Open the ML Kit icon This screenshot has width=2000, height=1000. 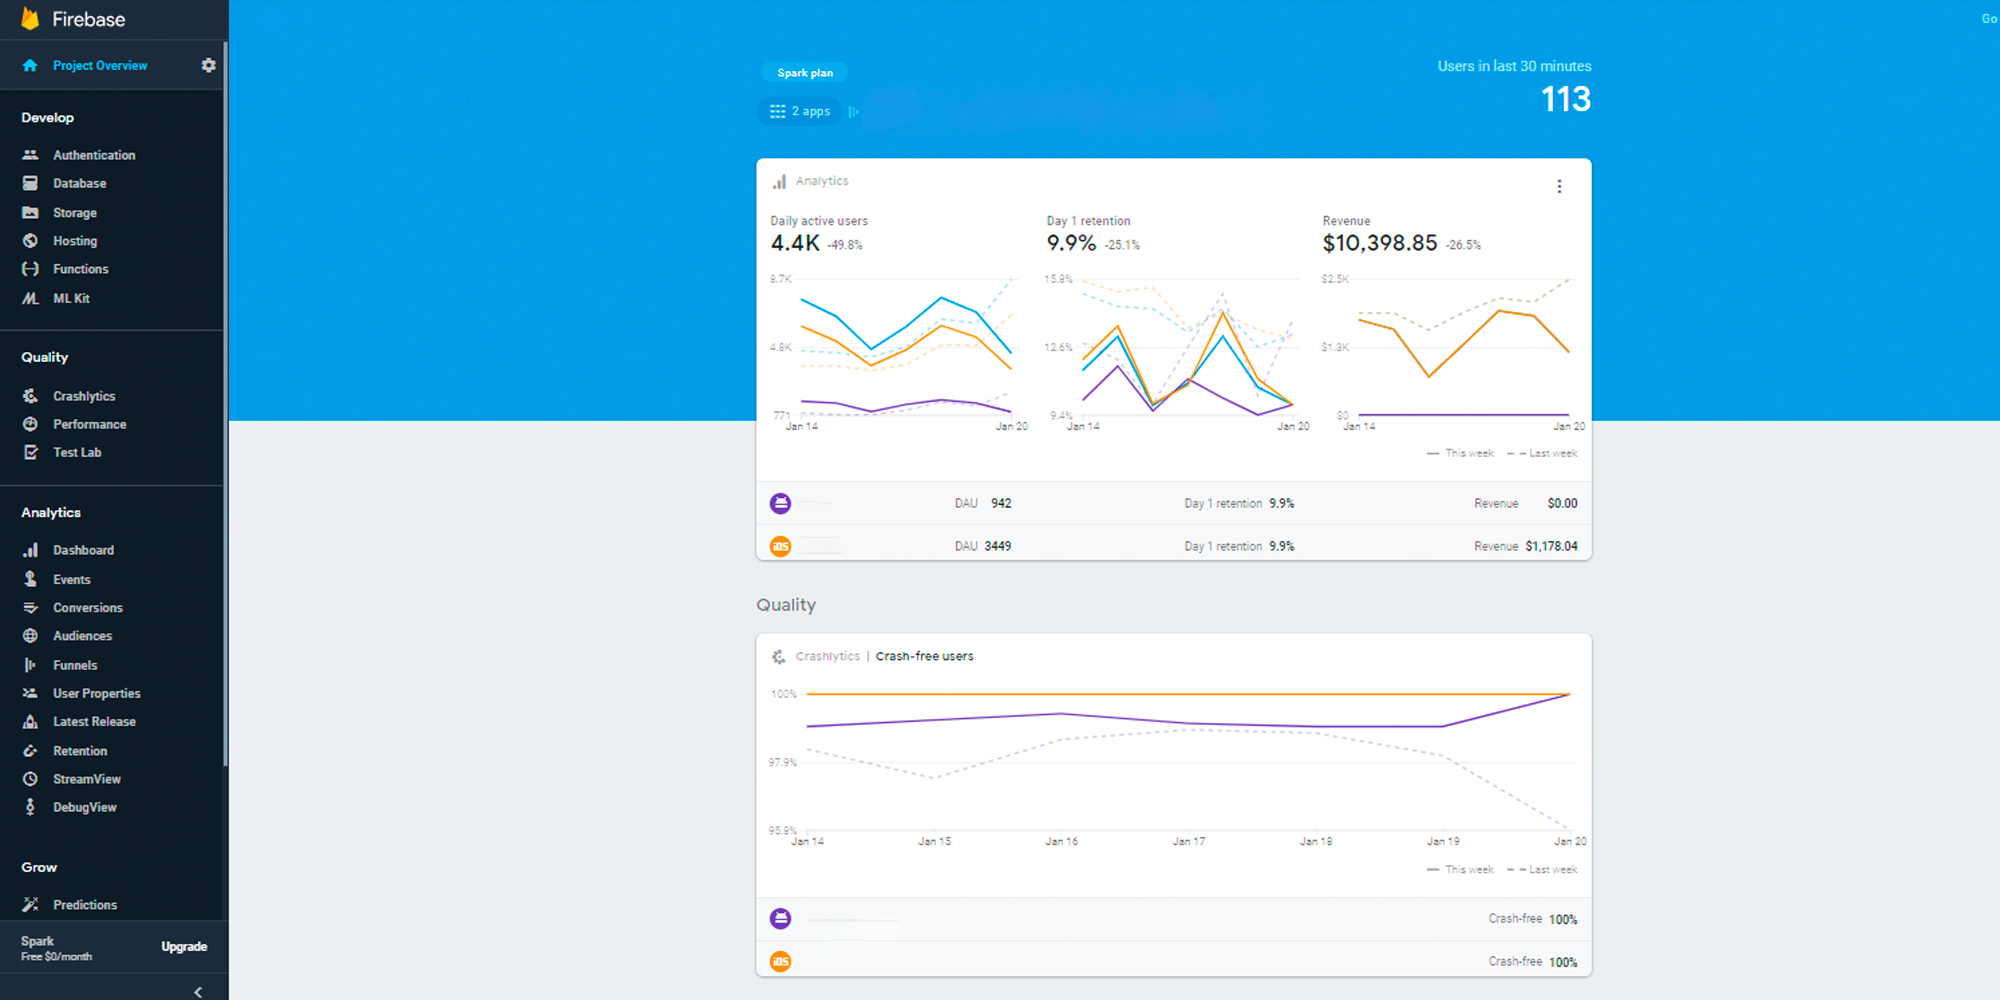pyautogui.click(x=30, y=298)
